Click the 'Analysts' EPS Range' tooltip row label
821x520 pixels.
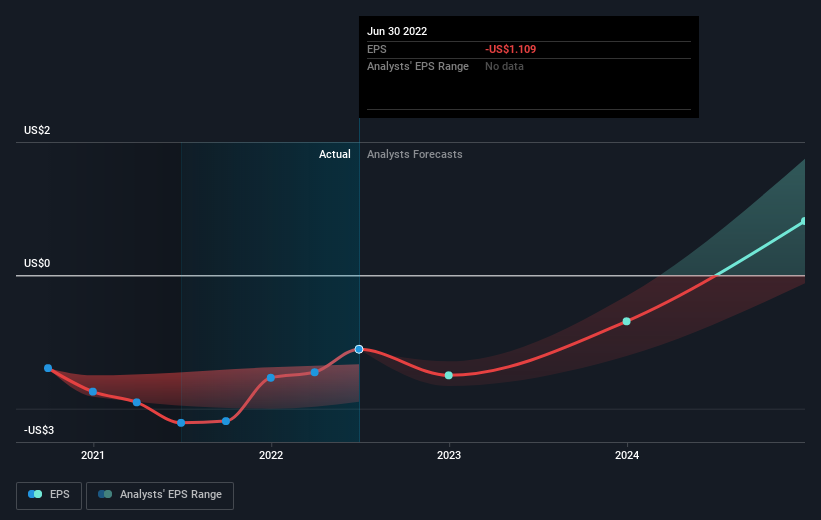coord(418,67)
